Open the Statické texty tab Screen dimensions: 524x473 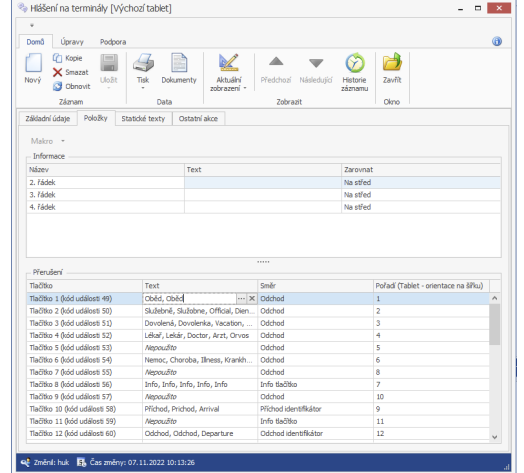(x=143, y=119)
